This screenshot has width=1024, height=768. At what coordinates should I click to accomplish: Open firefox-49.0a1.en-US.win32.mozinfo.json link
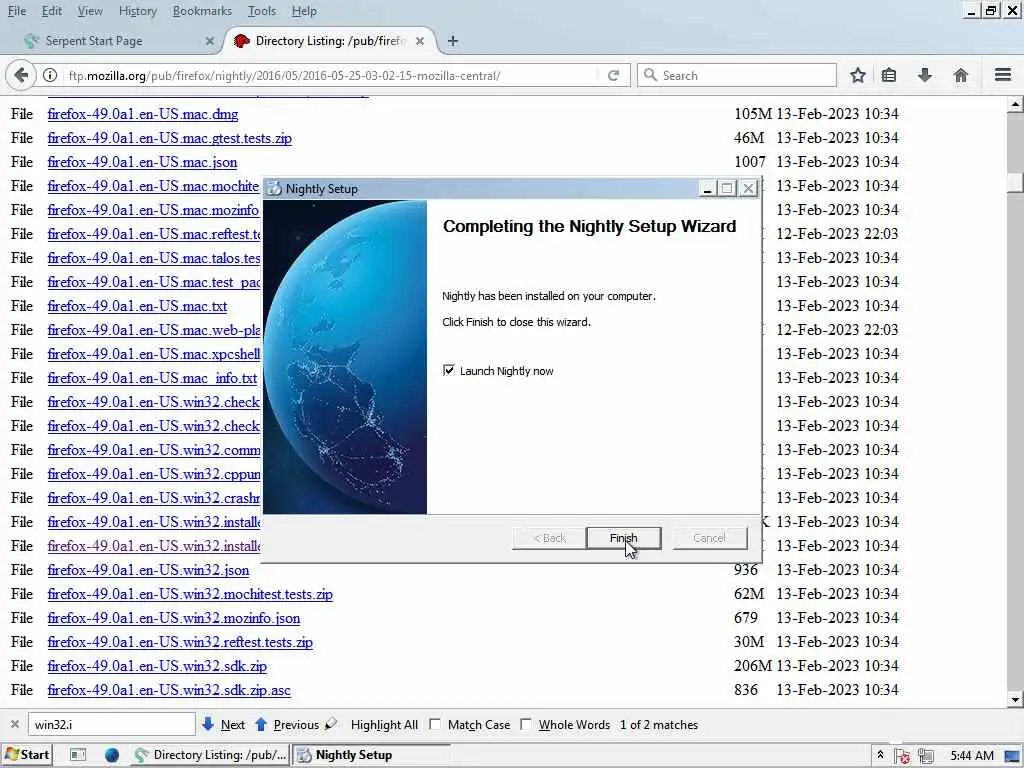(174, 618)
